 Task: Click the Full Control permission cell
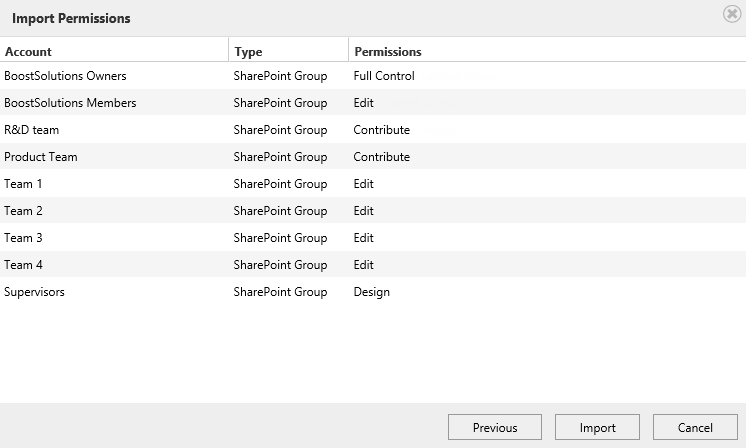[384, 76]
